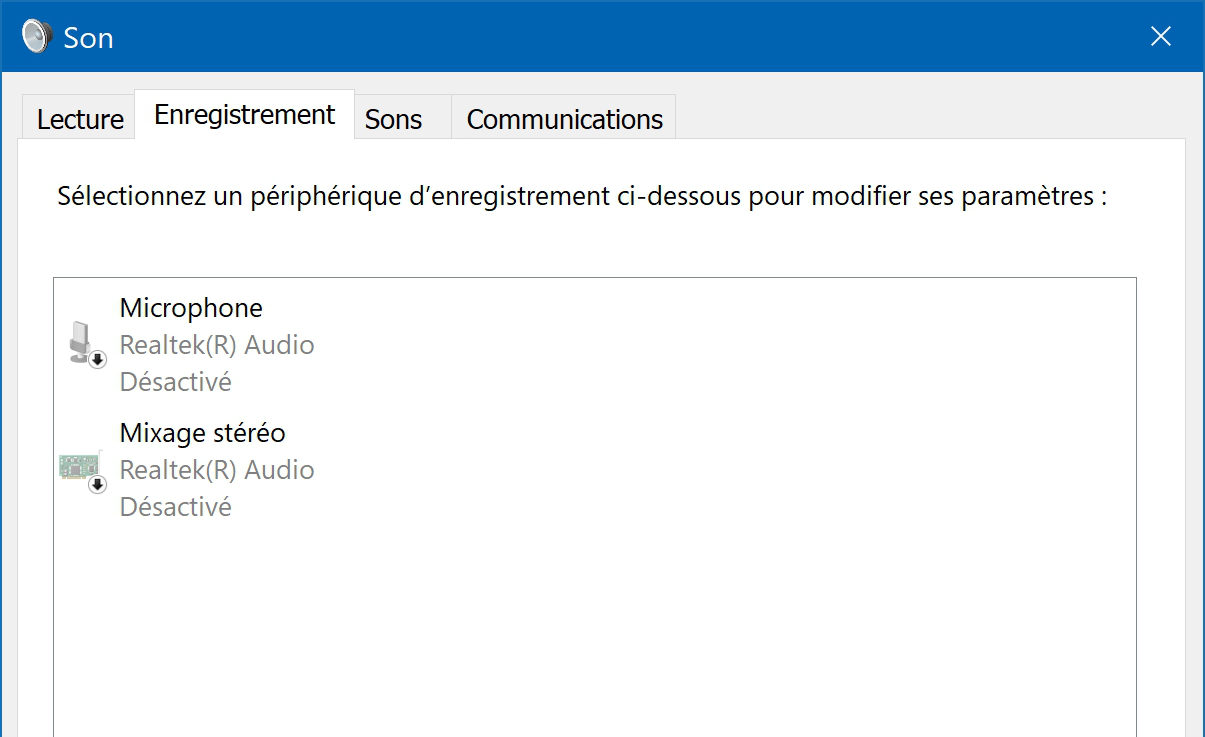
Task: Select the Enregistrement tab
Action: coord(244,114)
